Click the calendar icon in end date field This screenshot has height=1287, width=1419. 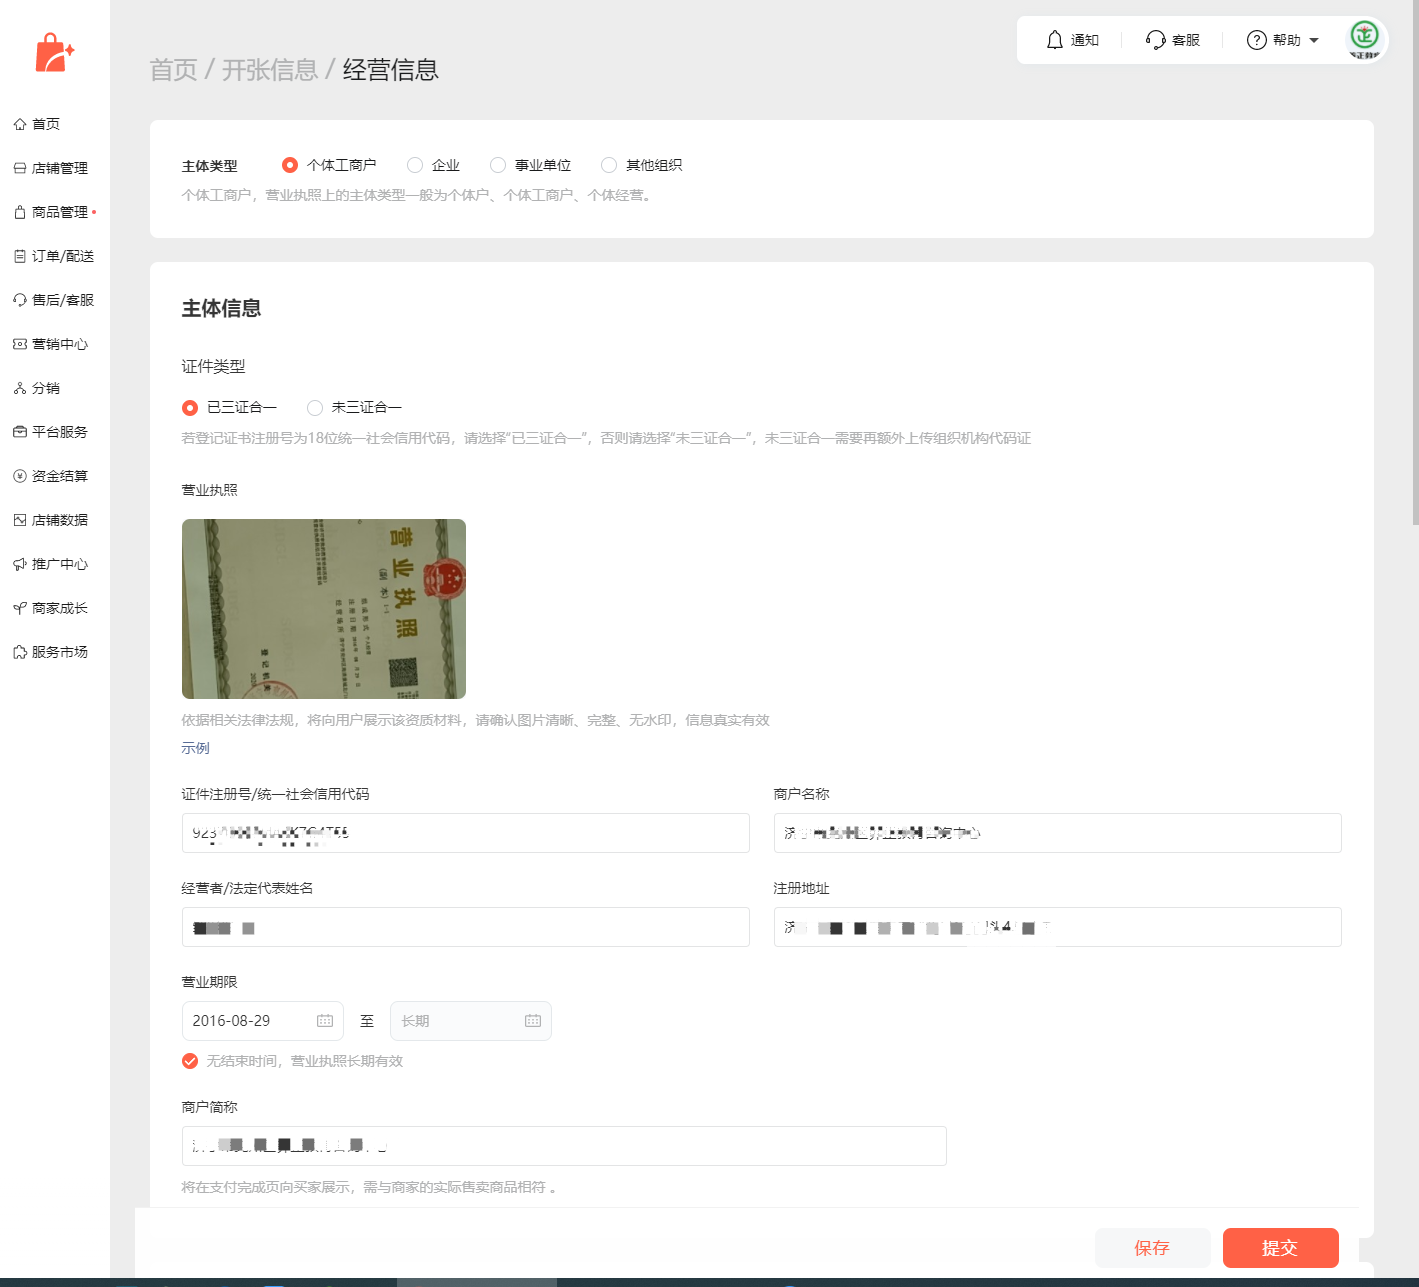pyautogui.click(x=533, y=1021)
